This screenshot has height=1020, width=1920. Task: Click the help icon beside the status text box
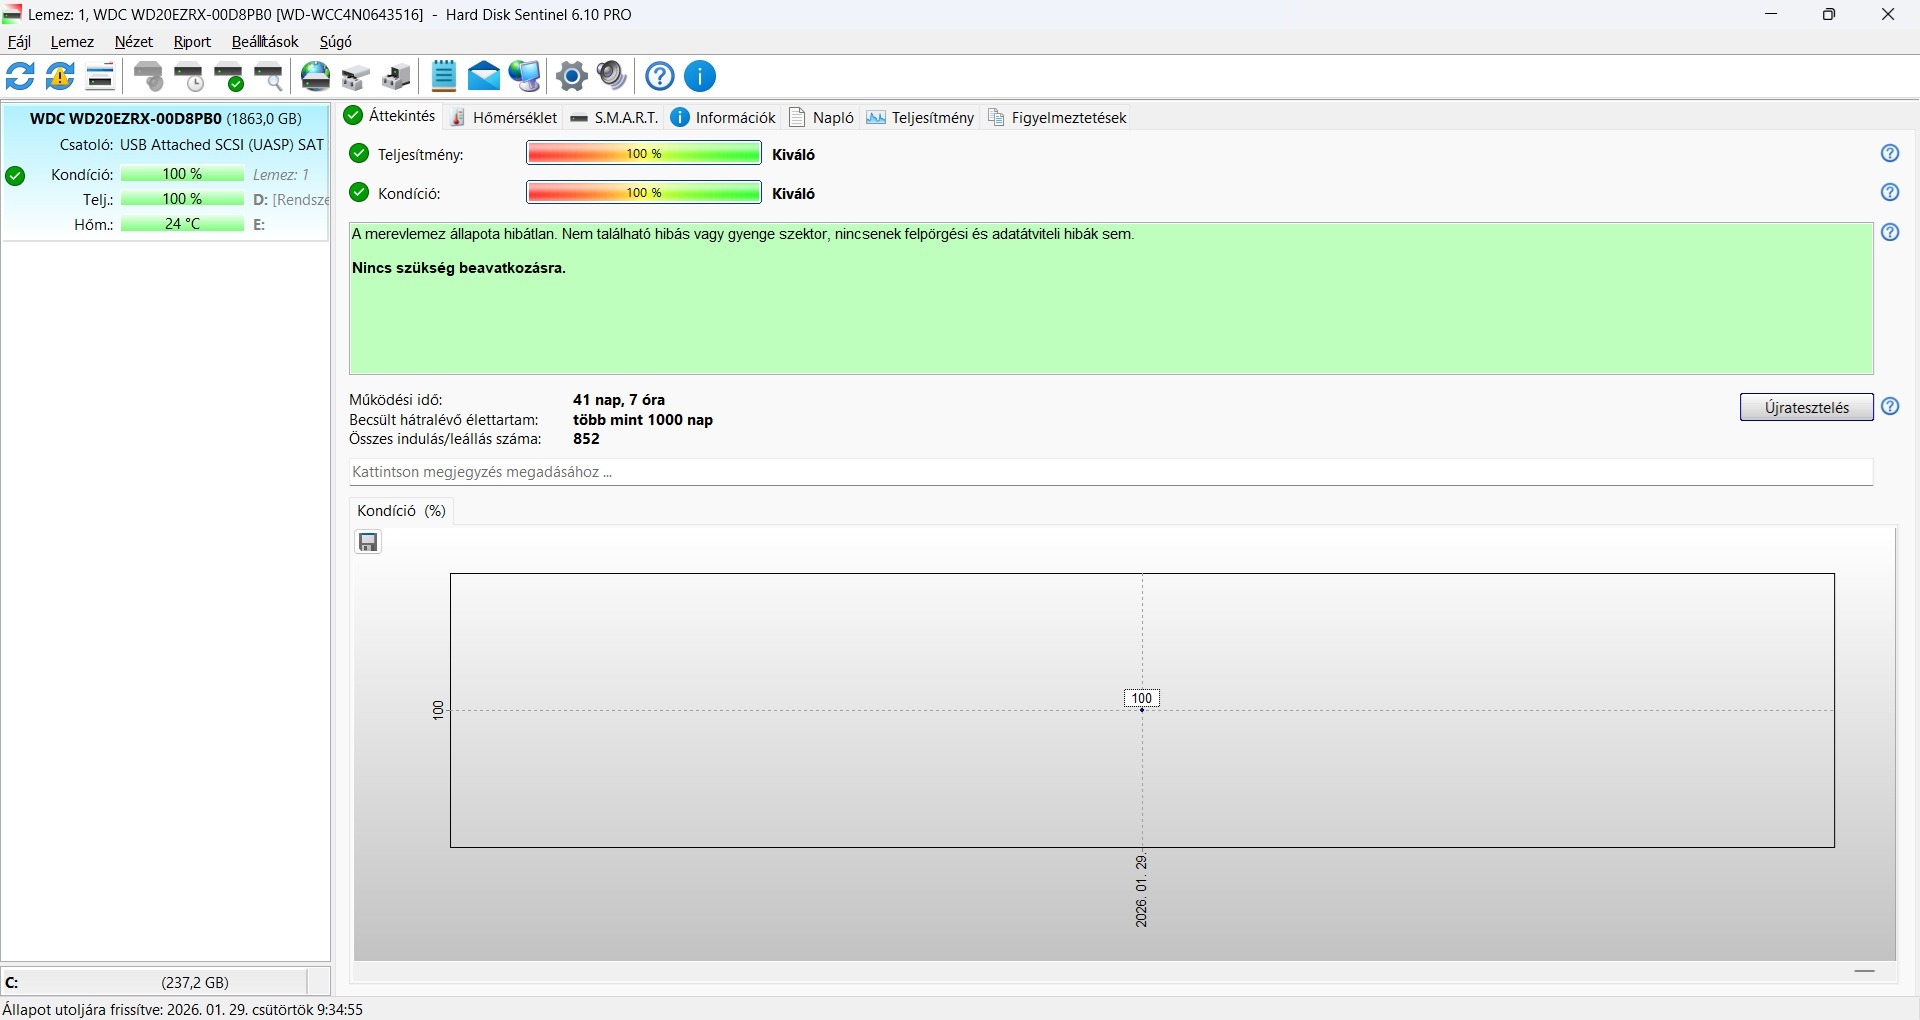pos(1890,232)
